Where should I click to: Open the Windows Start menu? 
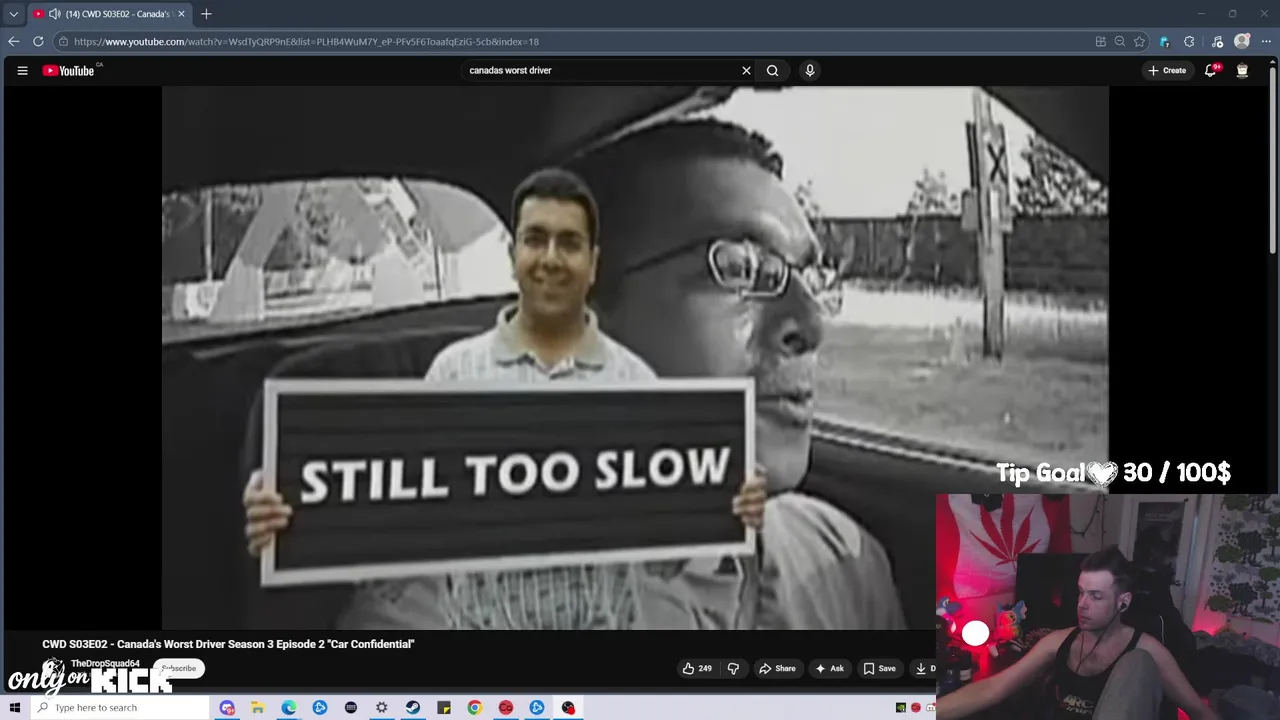(14, 707)
